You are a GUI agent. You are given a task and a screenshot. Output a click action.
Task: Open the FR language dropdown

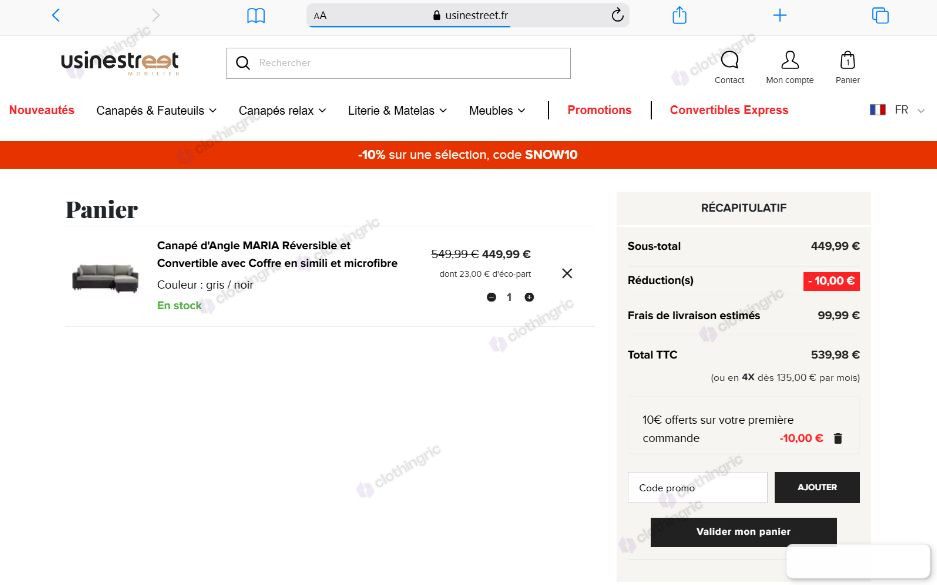[897, 110]
